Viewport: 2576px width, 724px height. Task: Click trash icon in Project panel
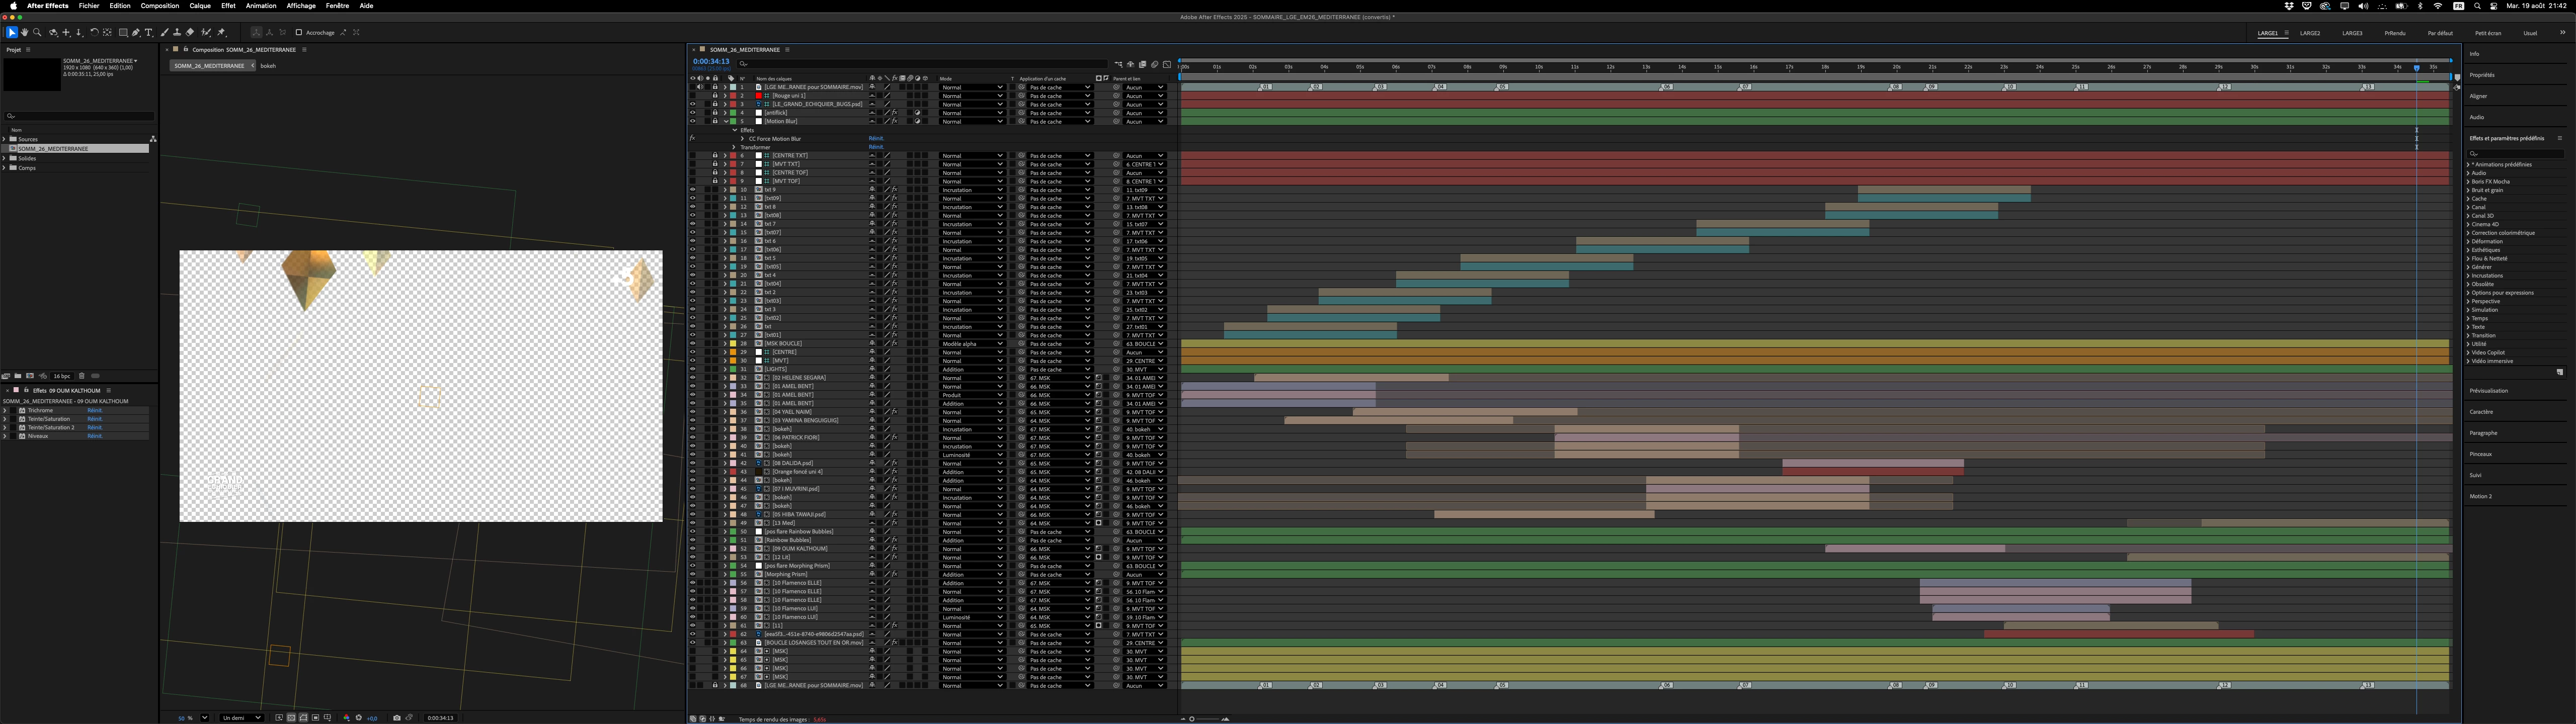[x=82, y=376]
